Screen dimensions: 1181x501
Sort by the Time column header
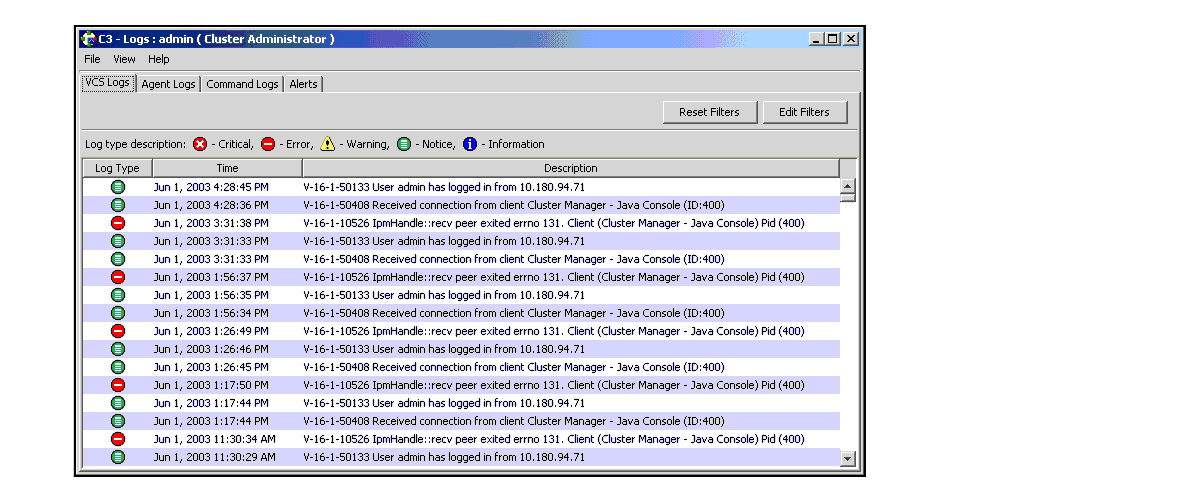pyautogui.click(x=227, y=168)
